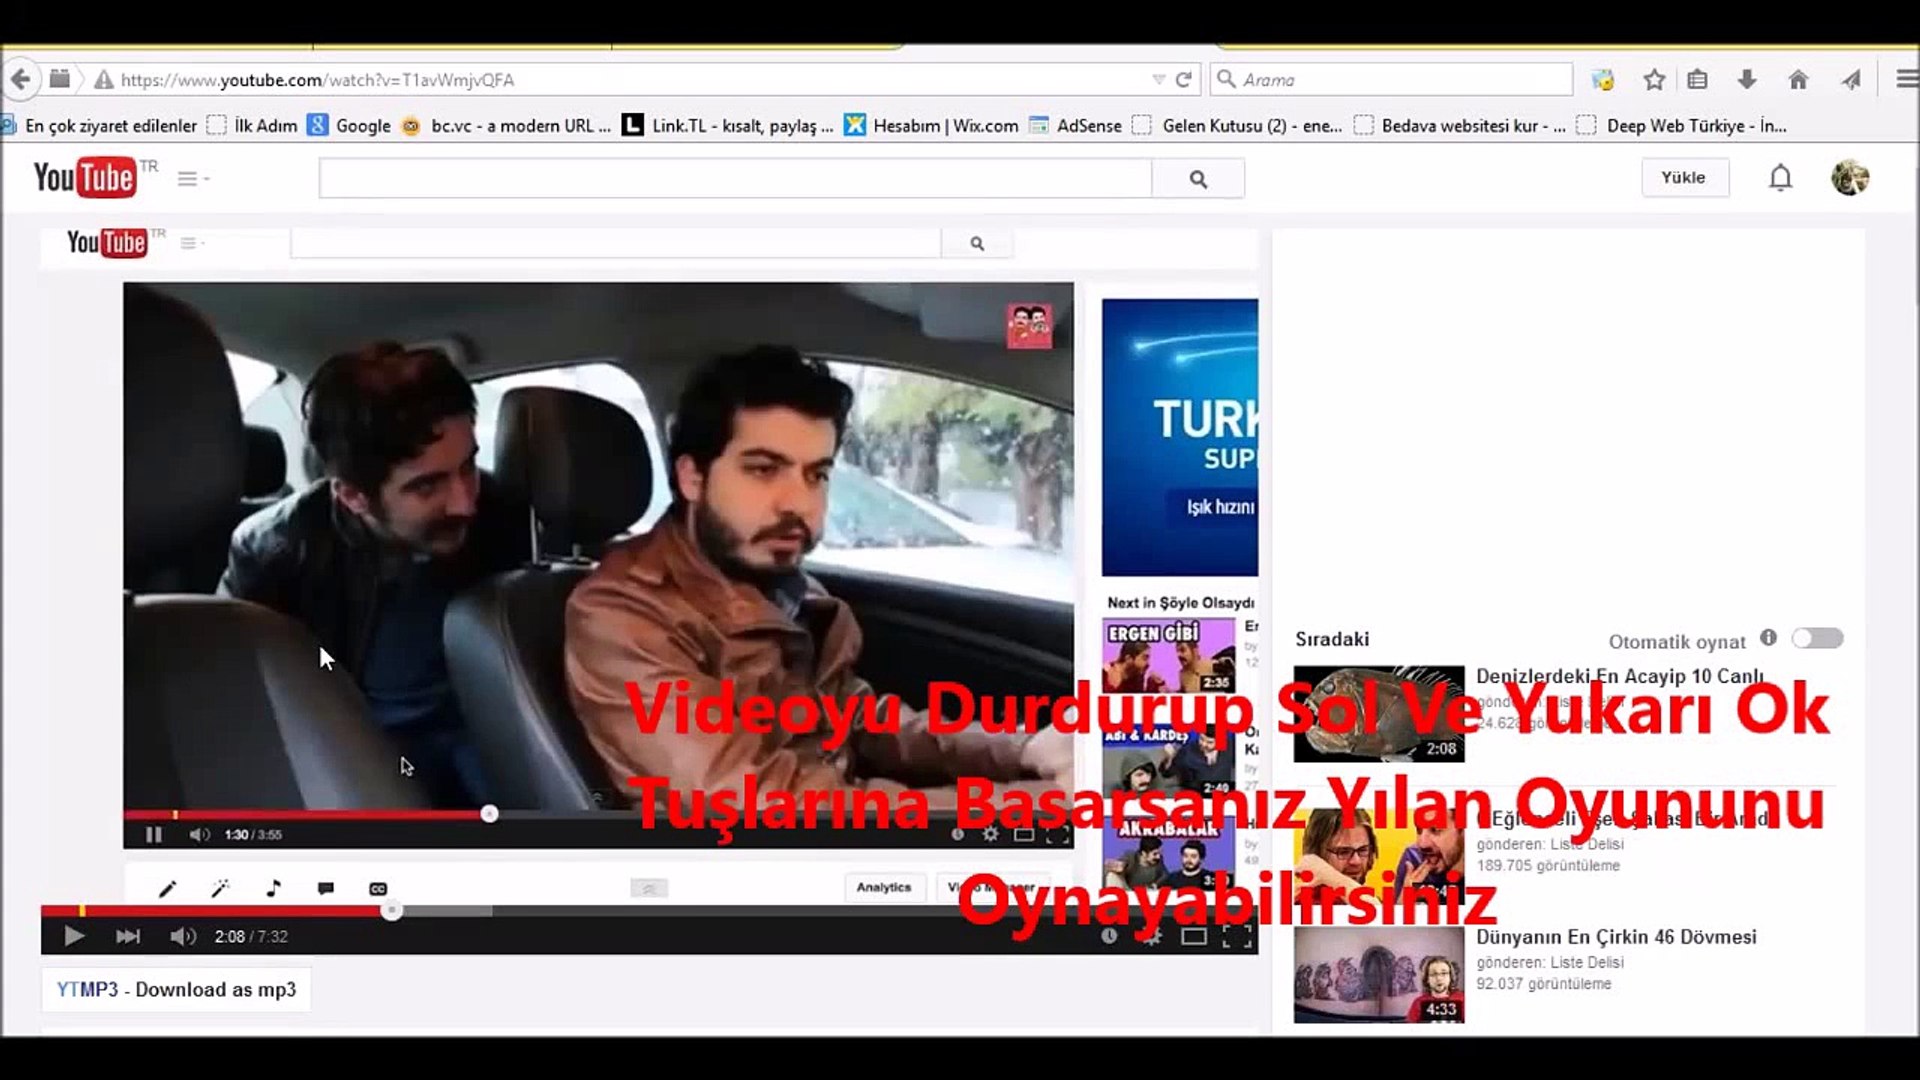Switch outer player to theater mode
Screen dimensions: 1920x1080
coord(1193,936)
